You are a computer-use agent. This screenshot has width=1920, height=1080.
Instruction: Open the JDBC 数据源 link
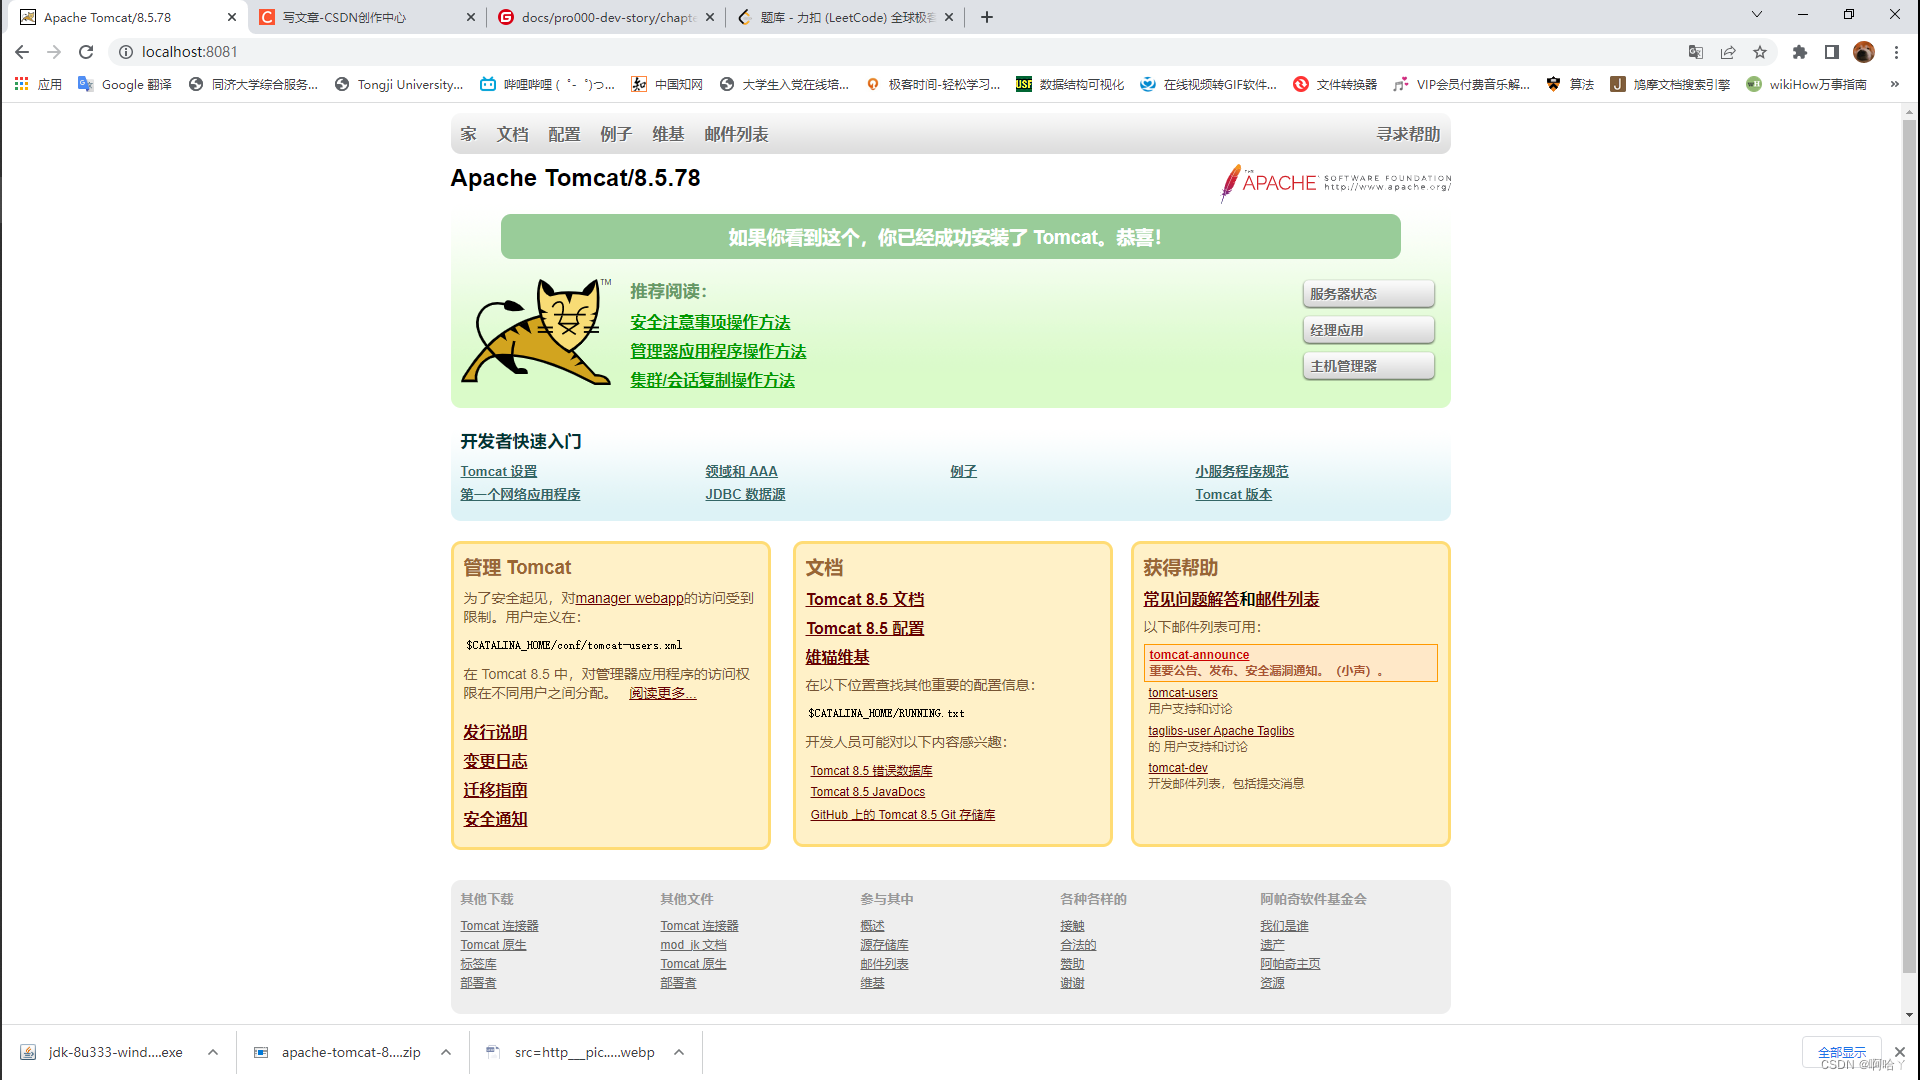pos(745,494)
